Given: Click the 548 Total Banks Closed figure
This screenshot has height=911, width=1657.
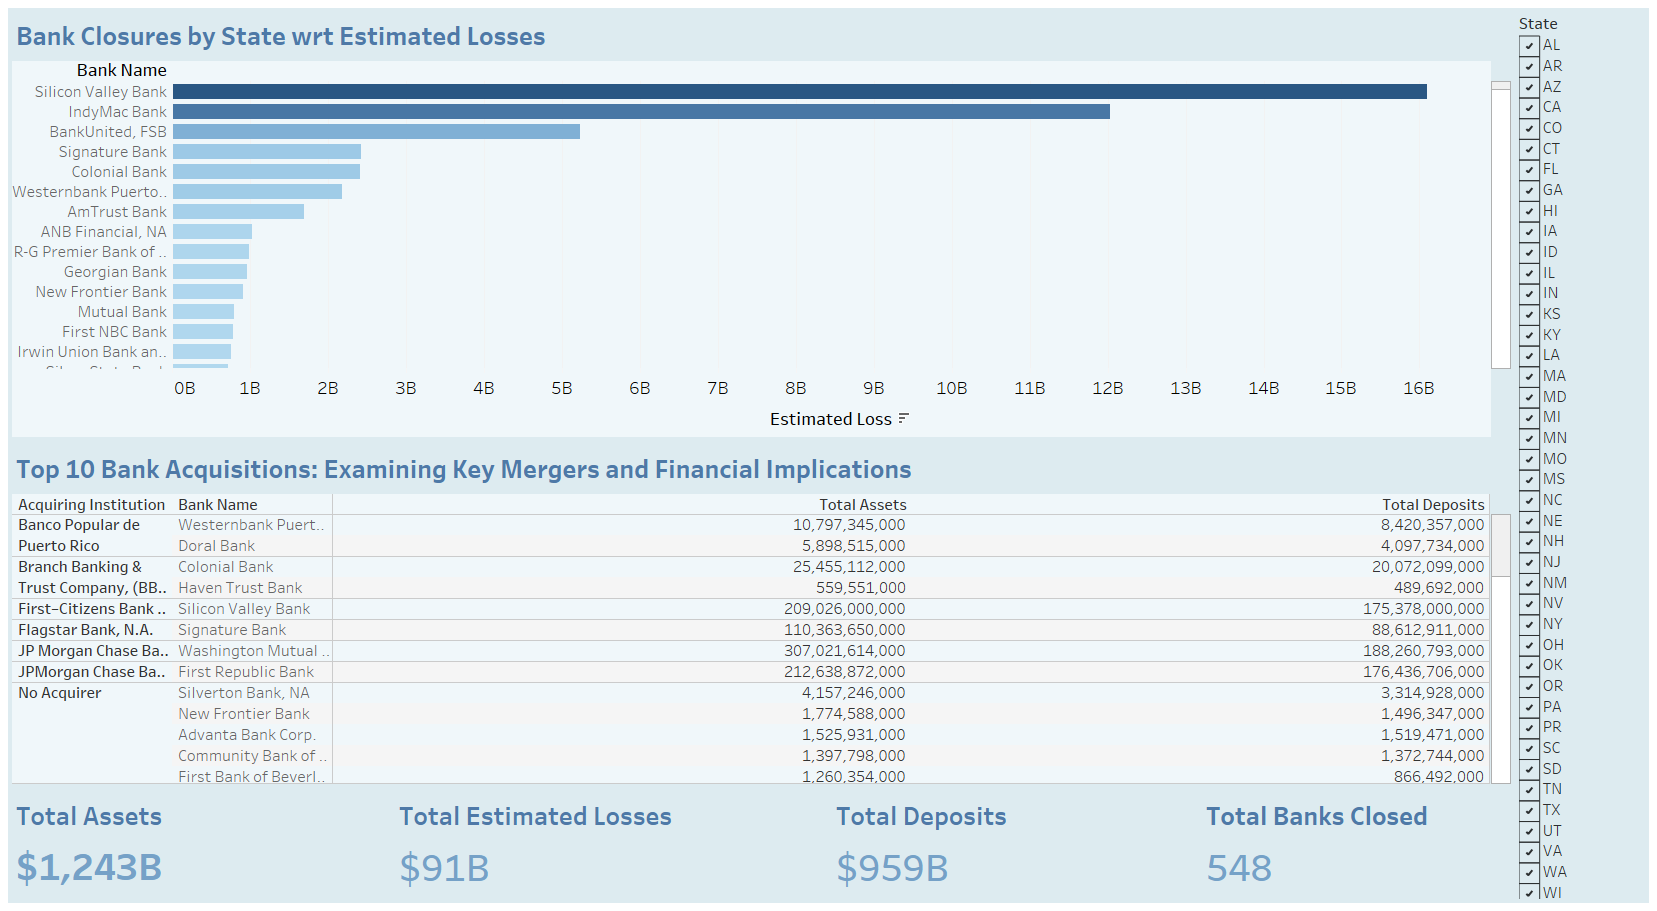Looking at the screenshot, I should [x=1239, y=867].
